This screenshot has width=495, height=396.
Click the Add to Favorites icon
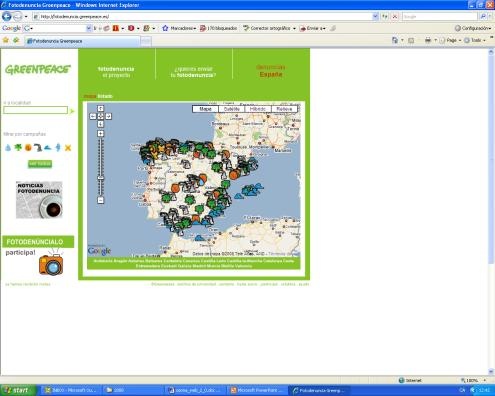16,40
